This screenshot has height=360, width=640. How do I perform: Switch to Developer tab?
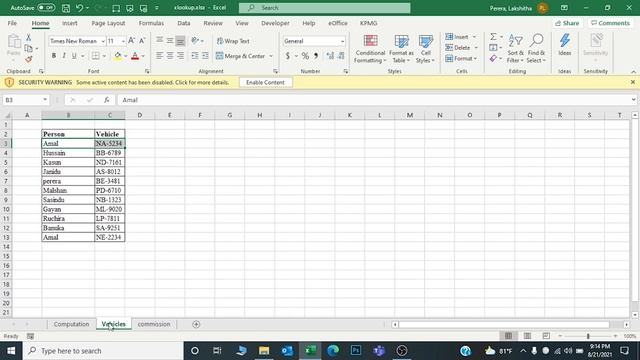tap(275, 23)
